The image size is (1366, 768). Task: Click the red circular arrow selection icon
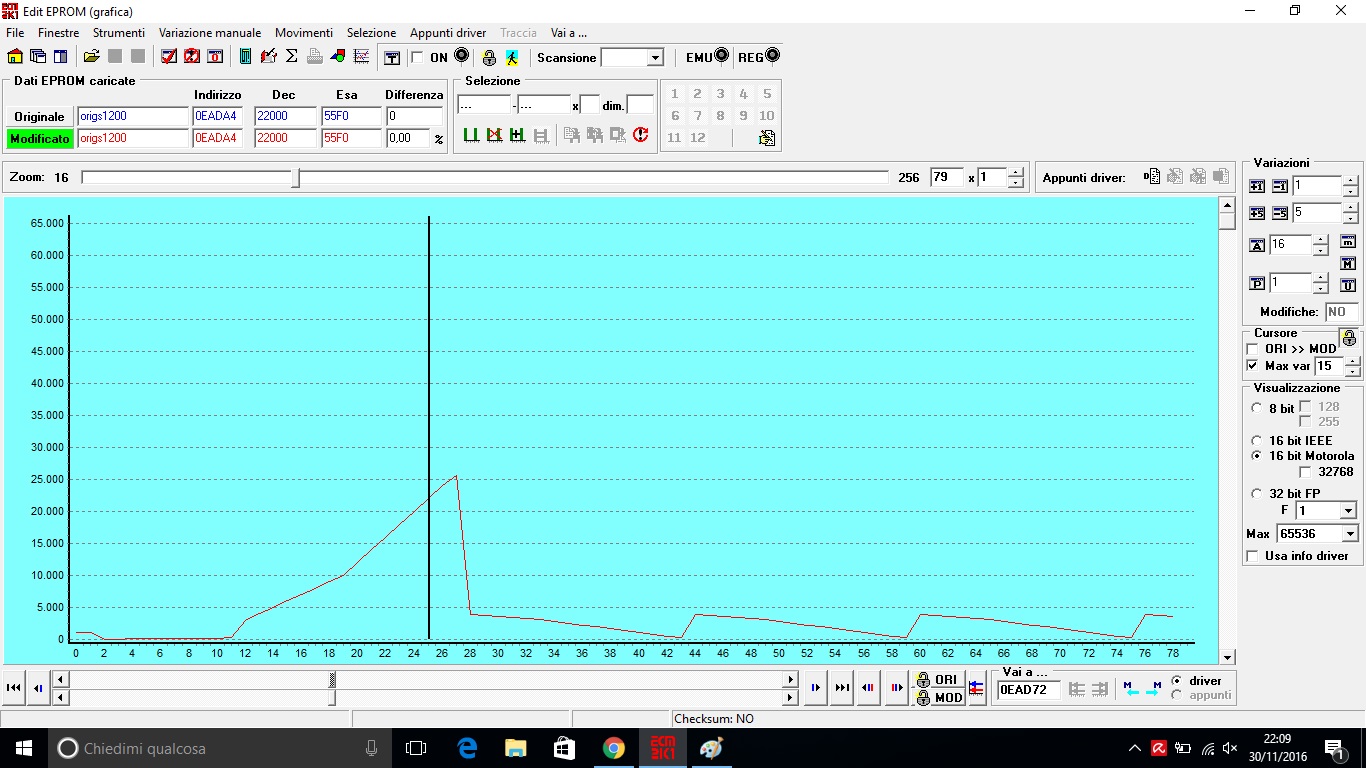point(641,135)
